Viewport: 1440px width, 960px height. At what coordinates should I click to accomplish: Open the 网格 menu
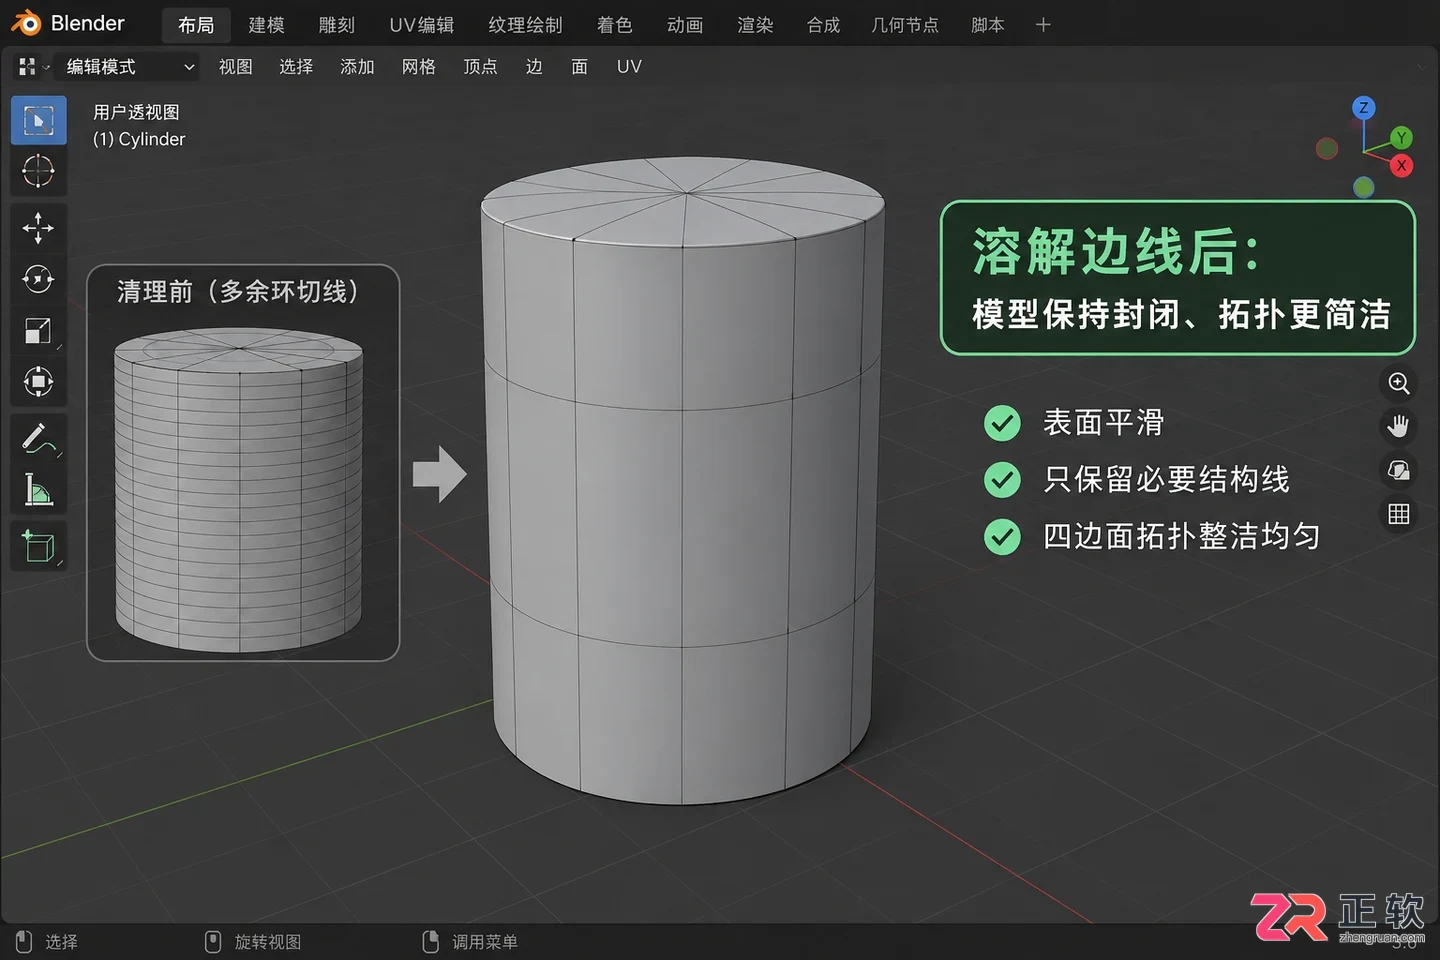[419, 67]
